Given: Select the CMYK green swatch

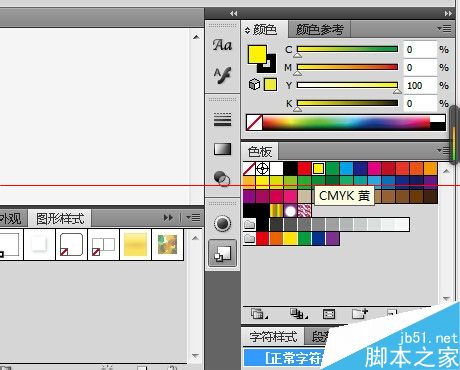Looking at the screenshot, I should point(332,169).
